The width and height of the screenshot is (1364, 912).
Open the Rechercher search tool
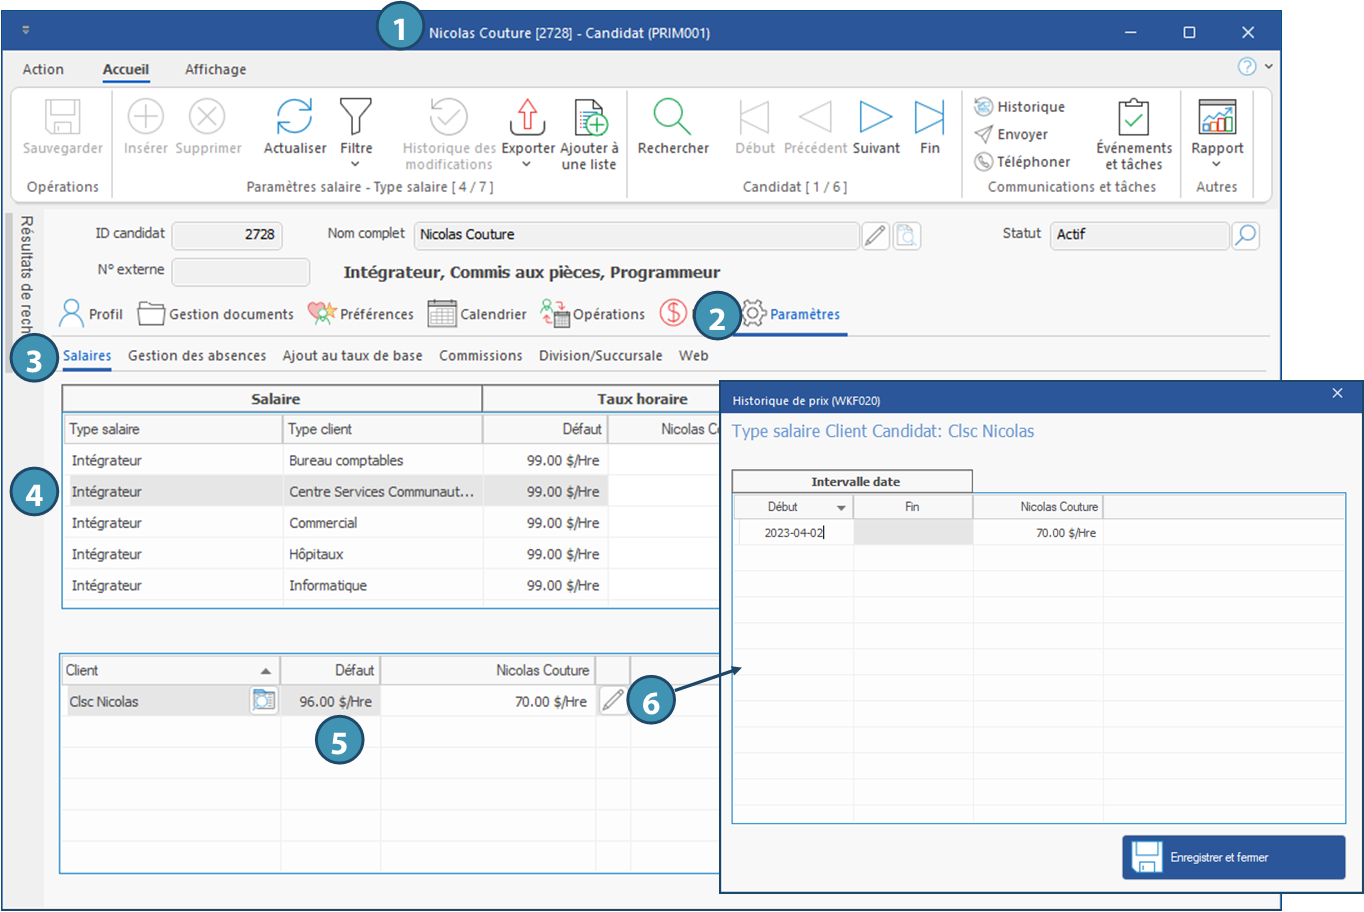(673, 118)
